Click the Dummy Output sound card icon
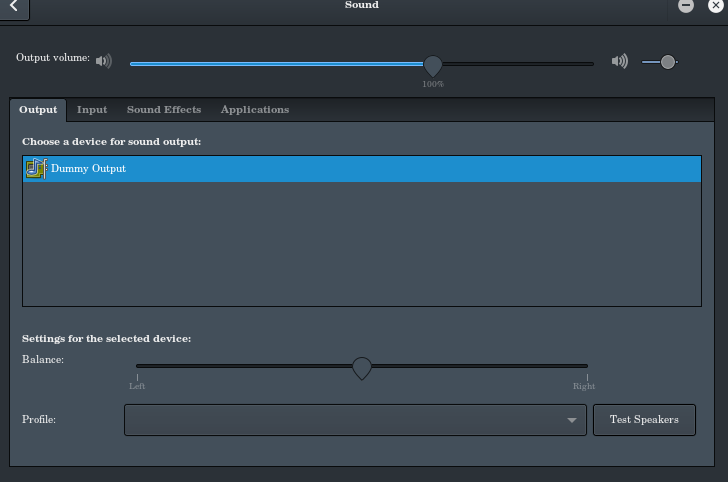728x482 pixels. [36, 169]
